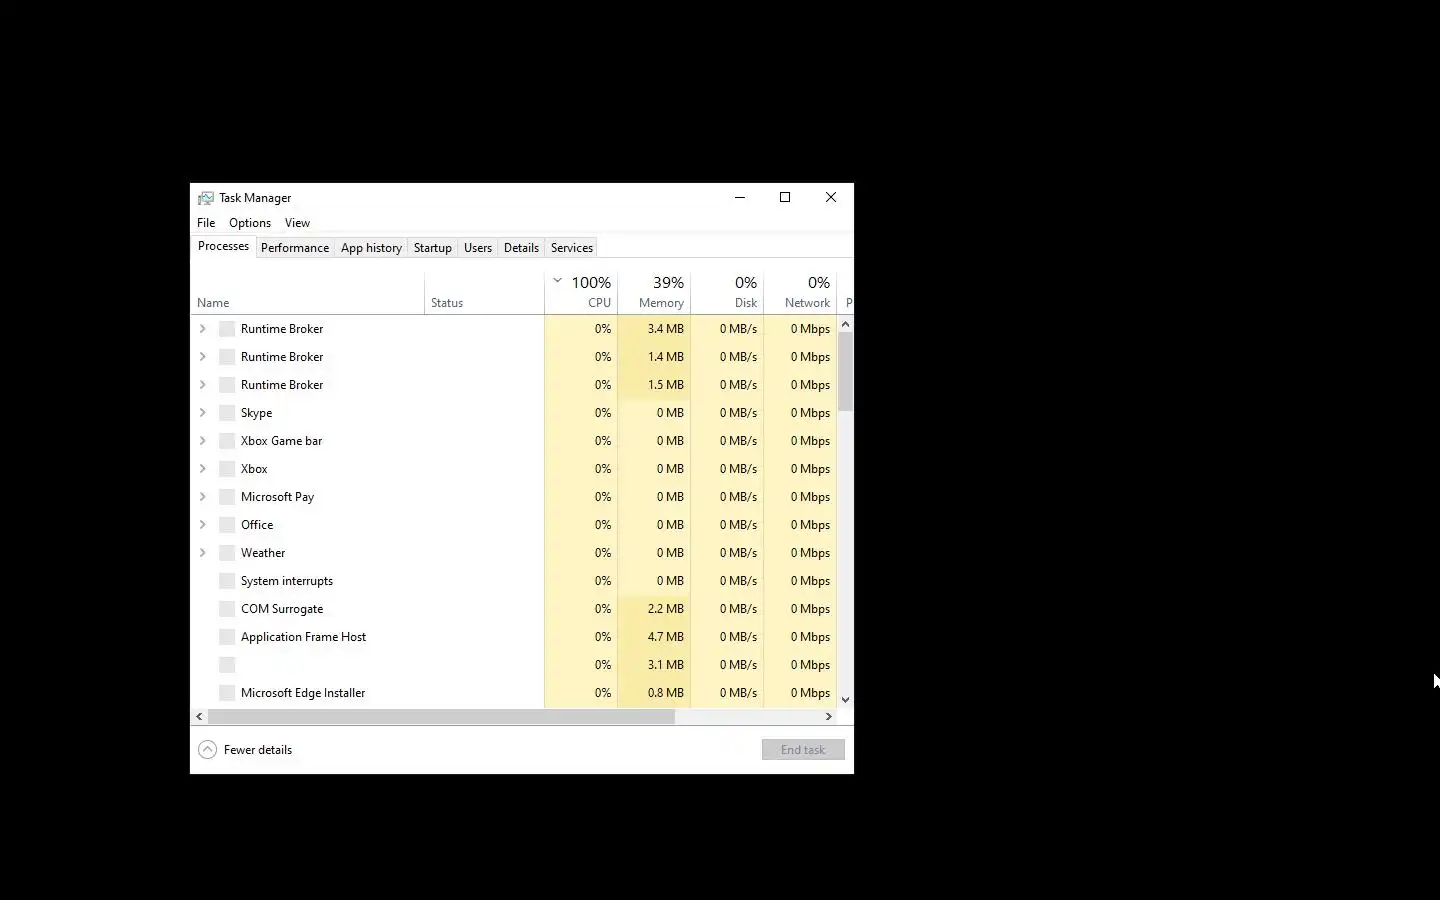The width and height of the screenshot is (1440, 900).
Task: Click the unnamed process row's 3.1 MB cell
Action: [654, 665]
